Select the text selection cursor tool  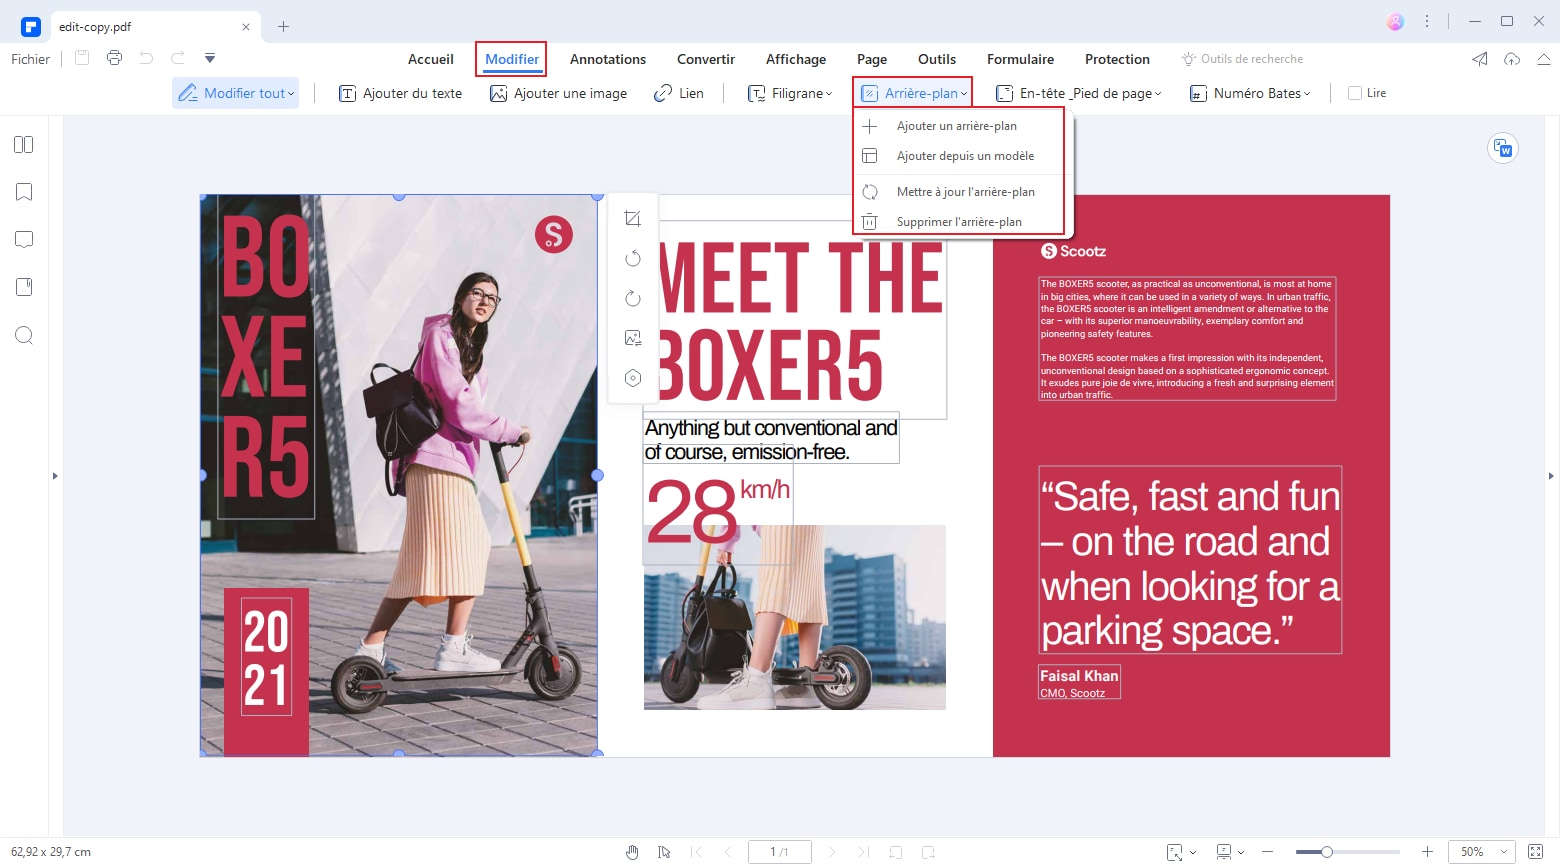pyautogui.click(x=664, y=852)
